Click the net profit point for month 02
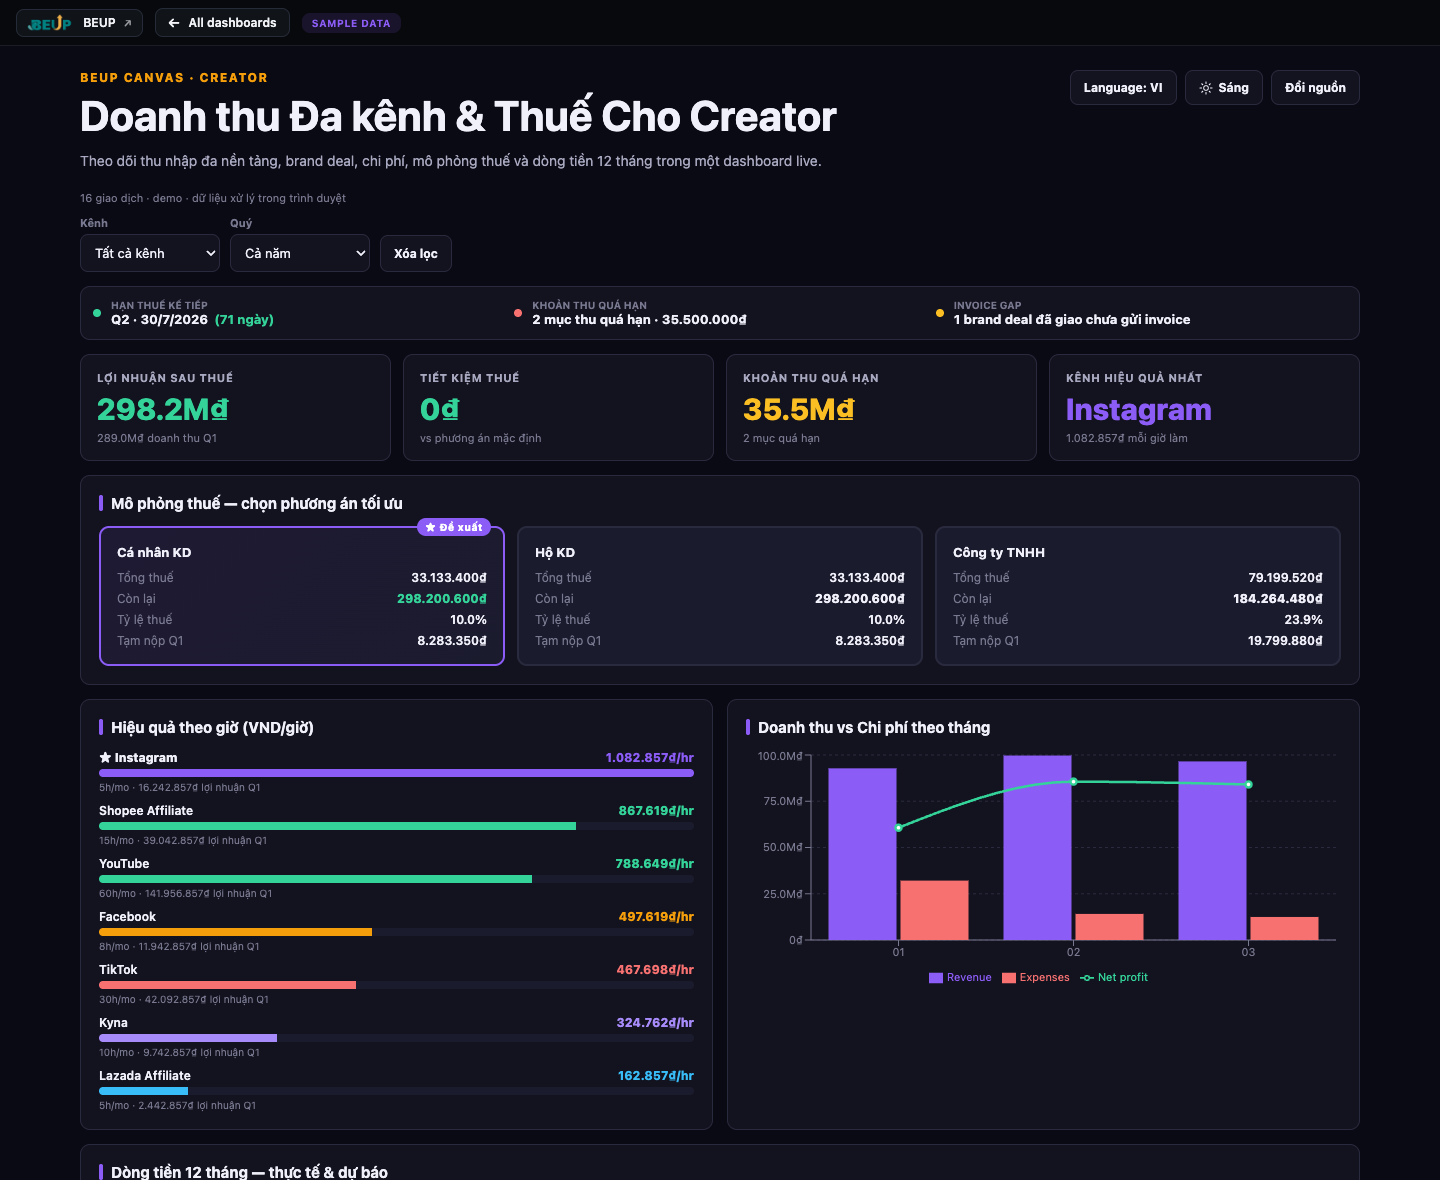This screenshot has height=1180, width=1440. (1073, 782)
